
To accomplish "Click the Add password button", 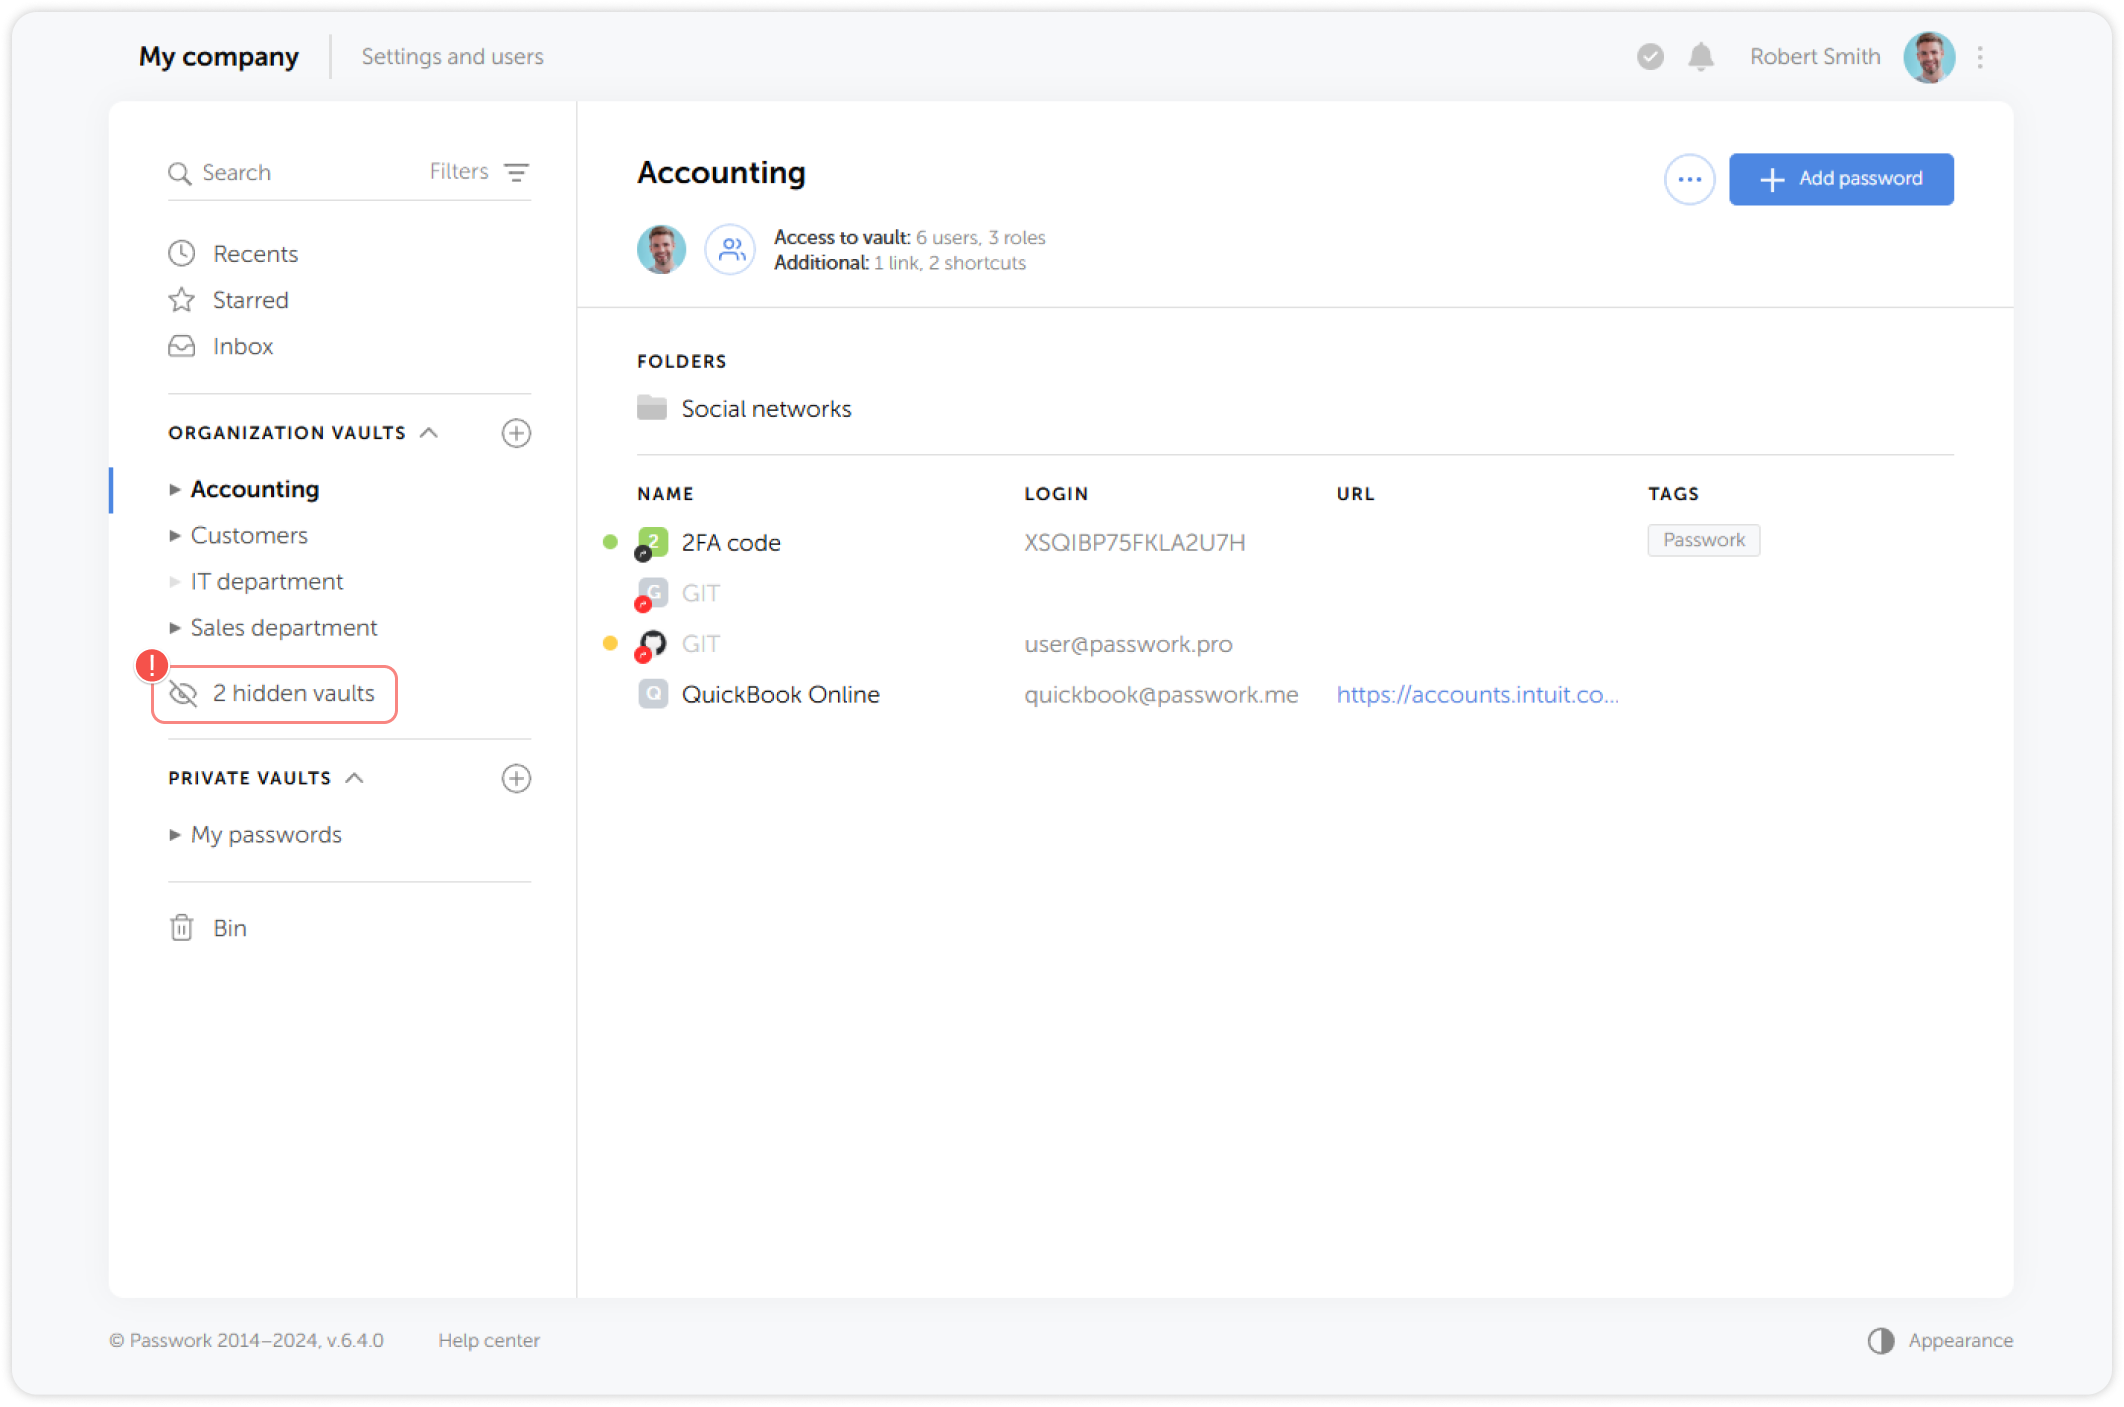I will pyautogui.click(x=1841, y=178).
